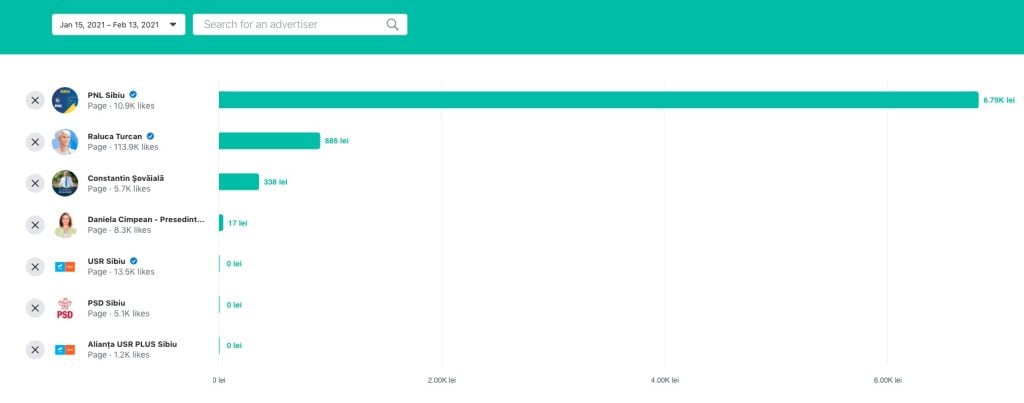The width and height of the screenshot is (1024, 403).
Task: Click the Page · 5.1K likes text
Action: (118, 314)
